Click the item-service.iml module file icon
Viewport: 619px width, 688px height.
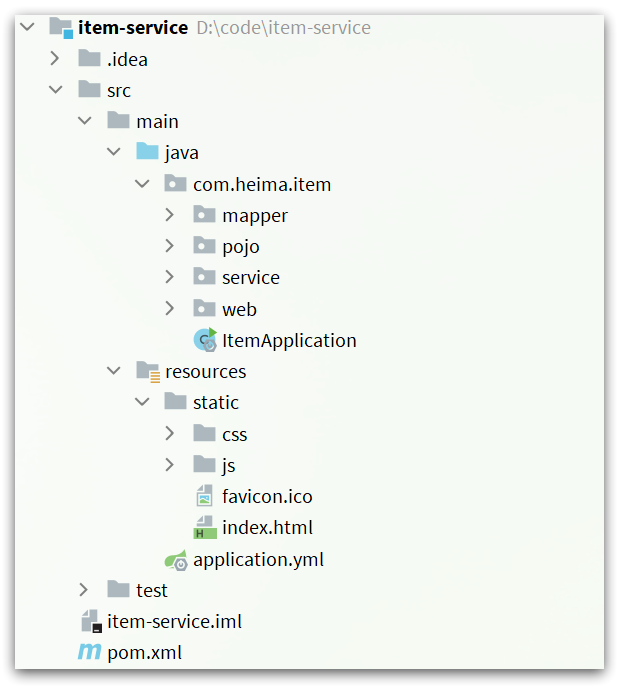[90, 621]
